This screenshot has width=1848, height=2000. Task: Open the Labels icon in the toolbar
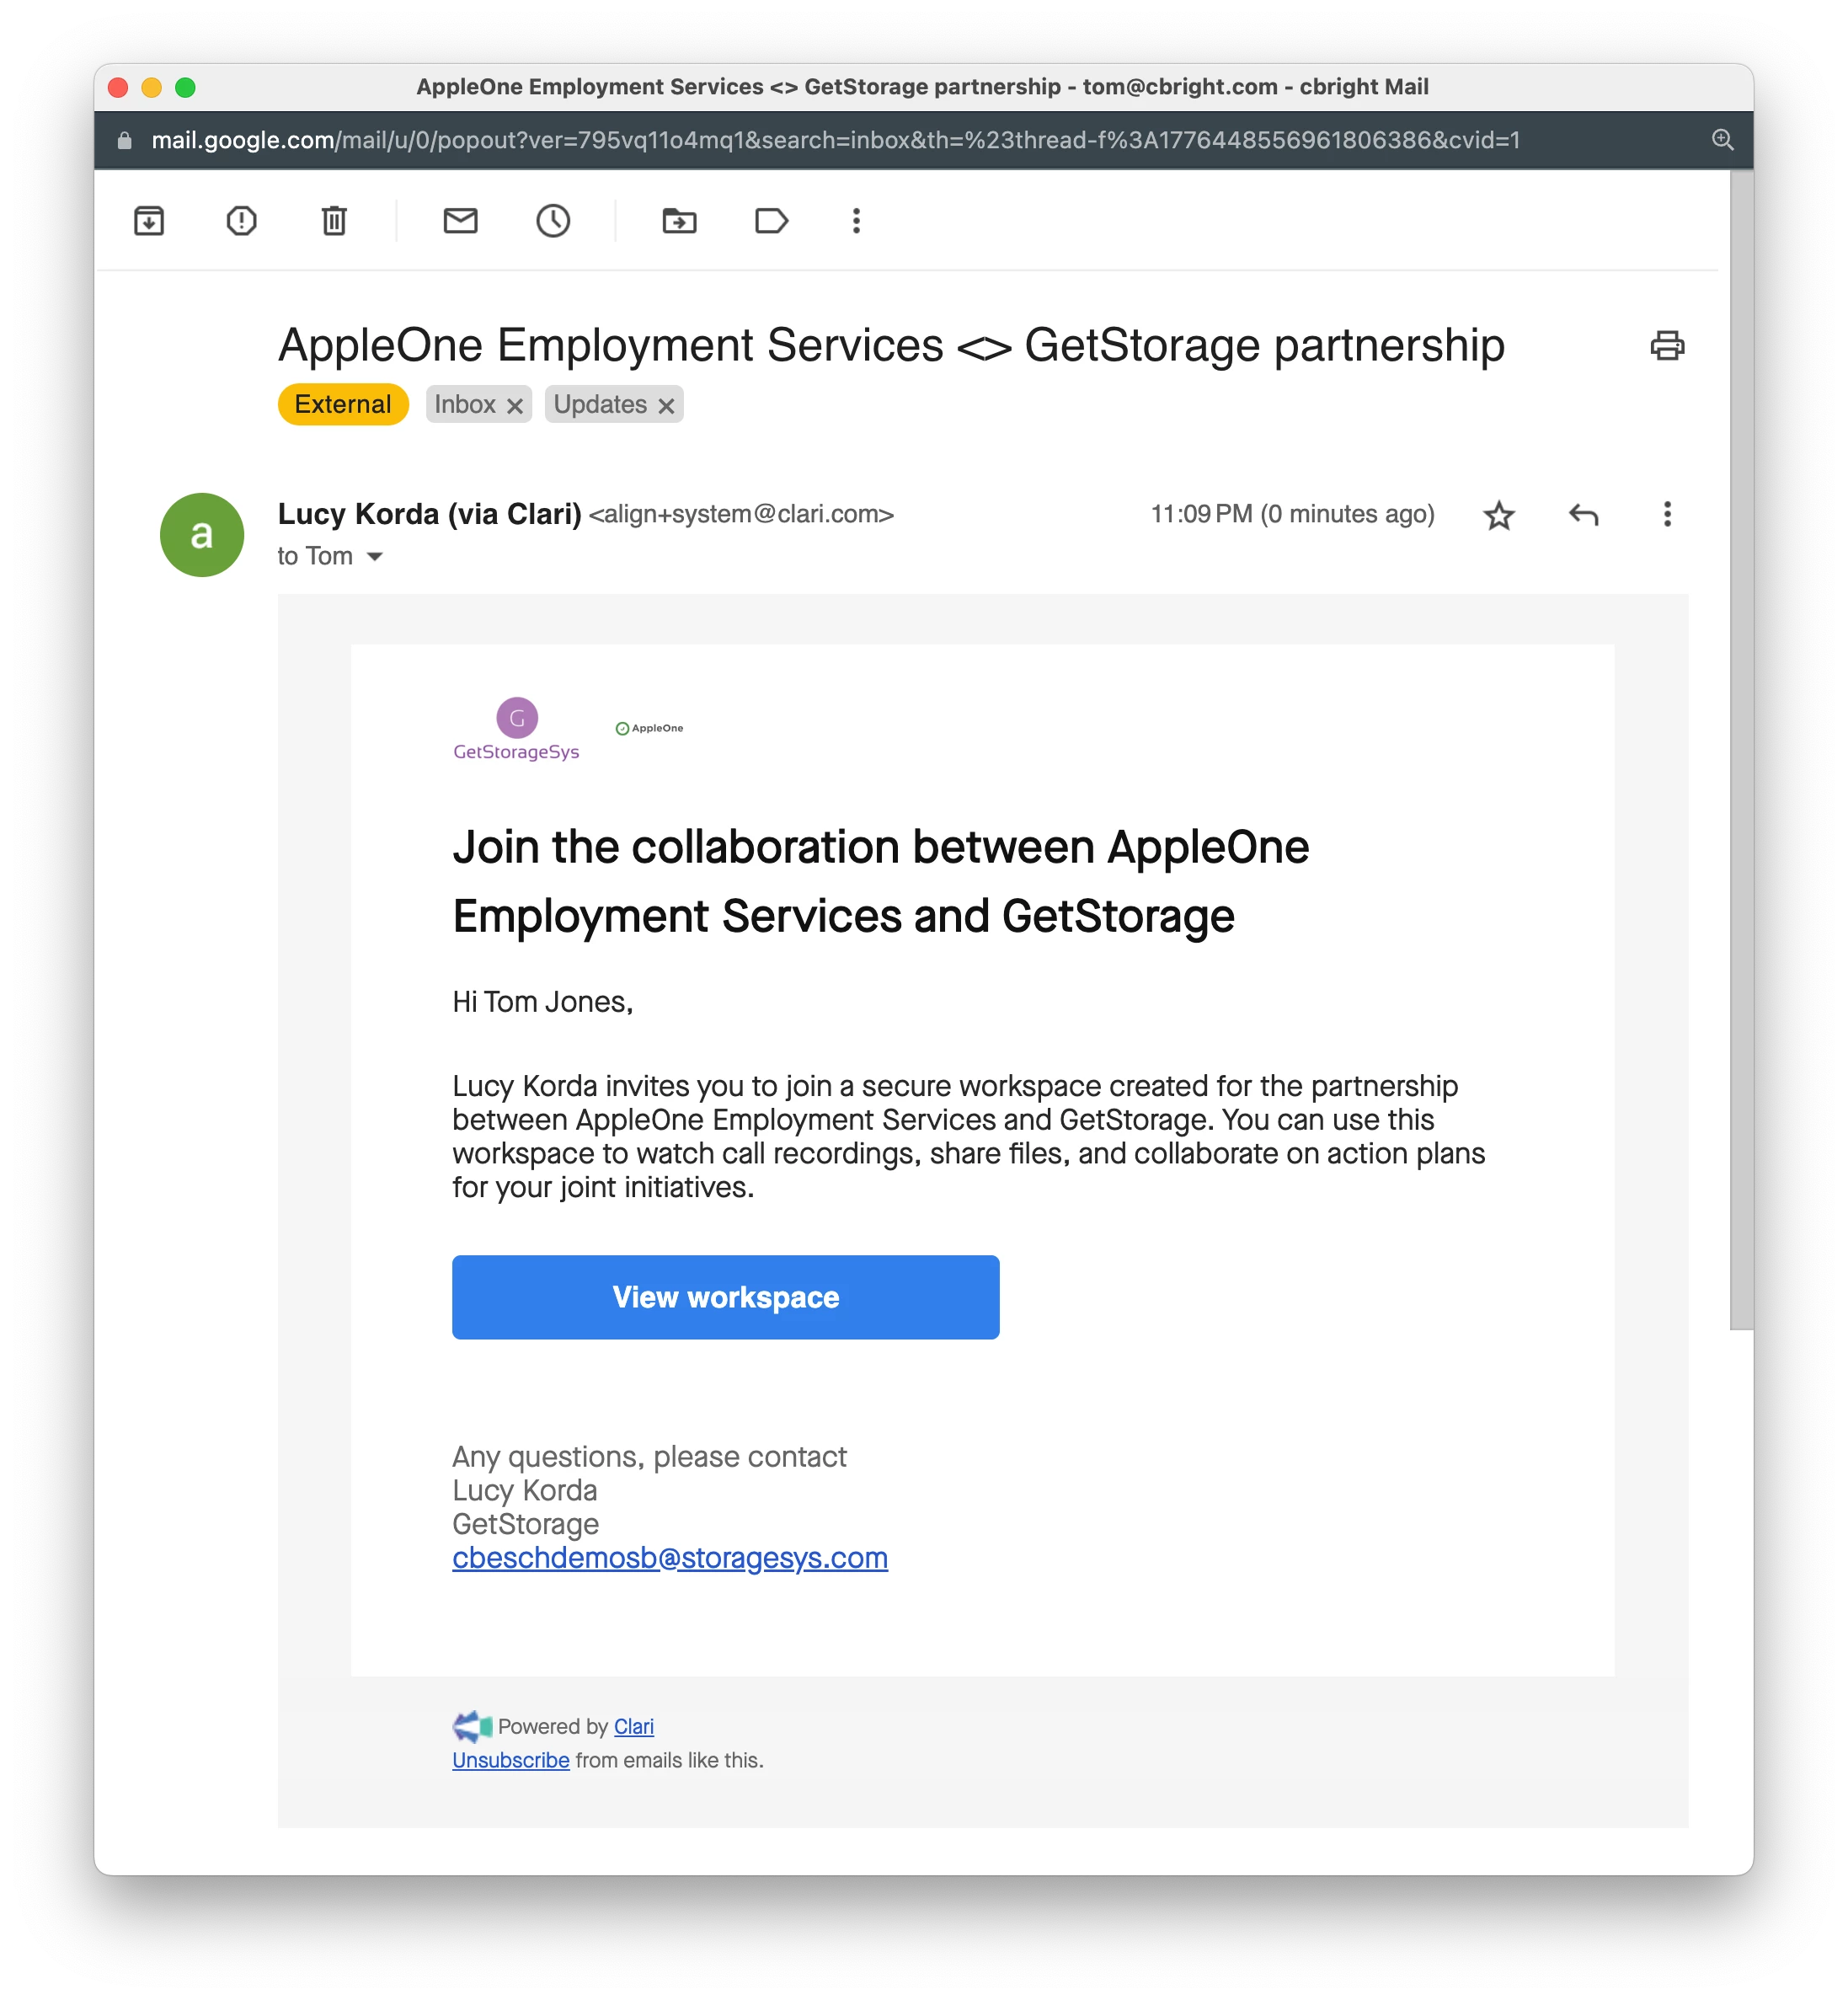(771, 221)
